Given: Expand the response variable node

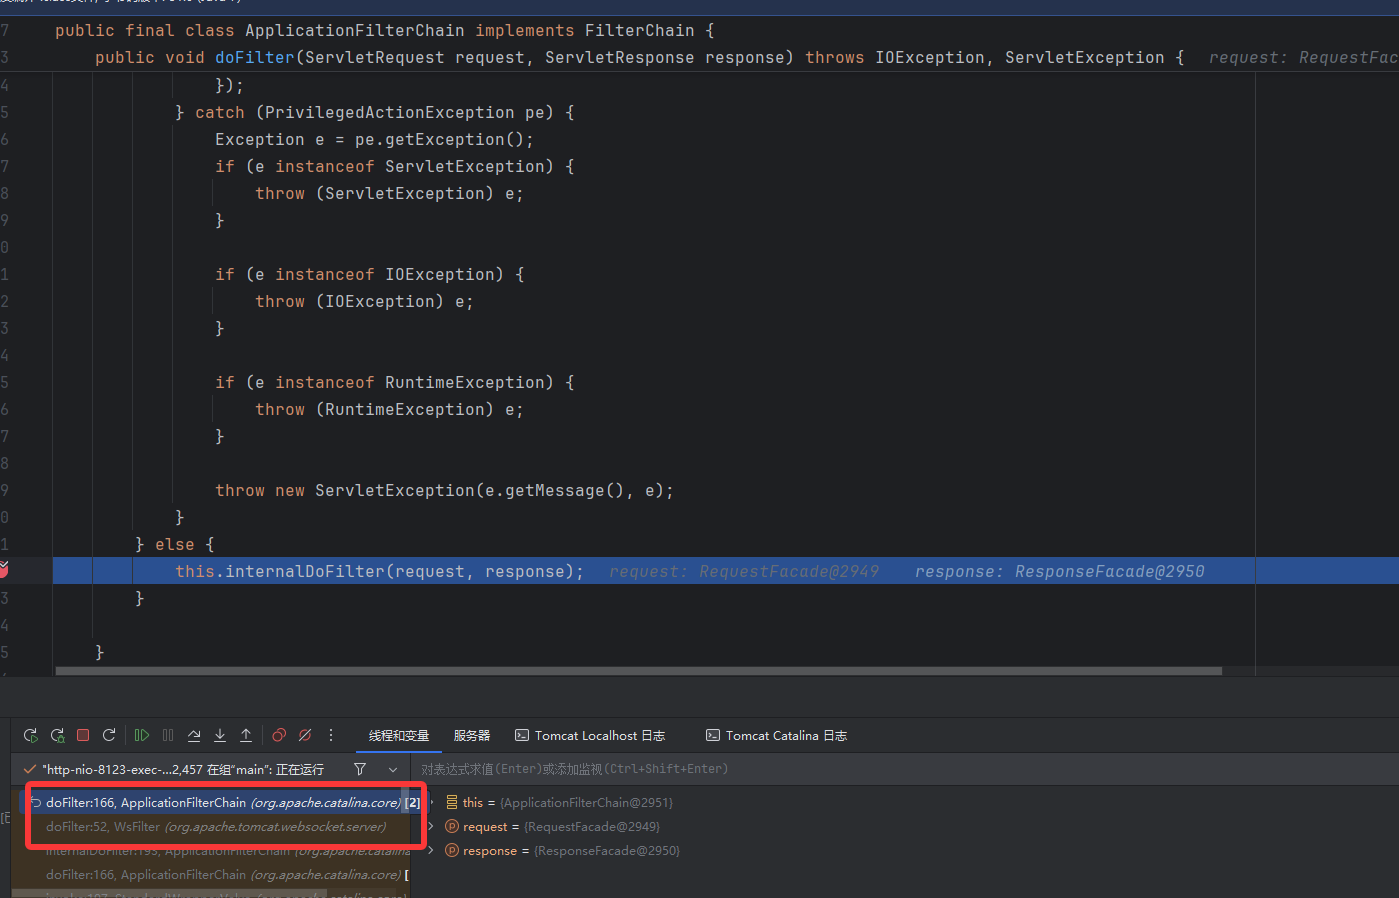Looking at the screenshot, I should pyautogui.click(x=431, y=851).
